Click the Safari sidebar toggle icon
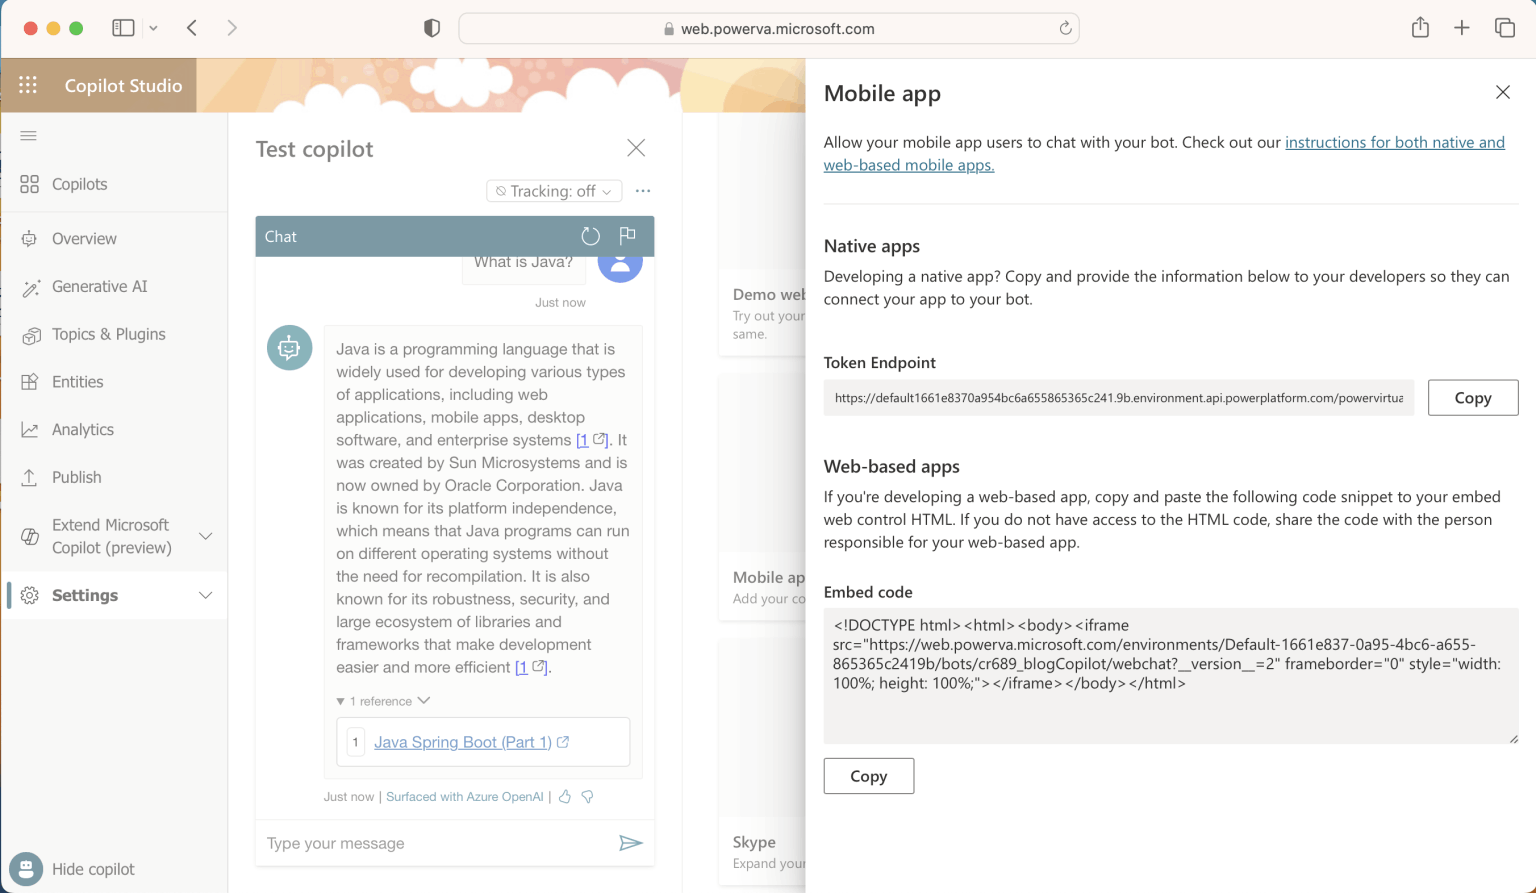1536x893 pixels. point(123,28)
